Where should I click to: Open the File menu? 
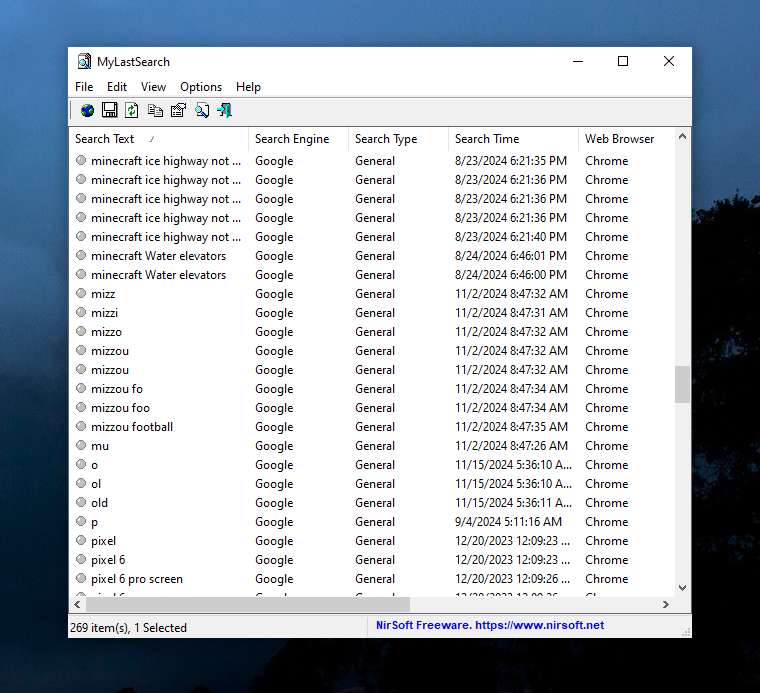84,87
